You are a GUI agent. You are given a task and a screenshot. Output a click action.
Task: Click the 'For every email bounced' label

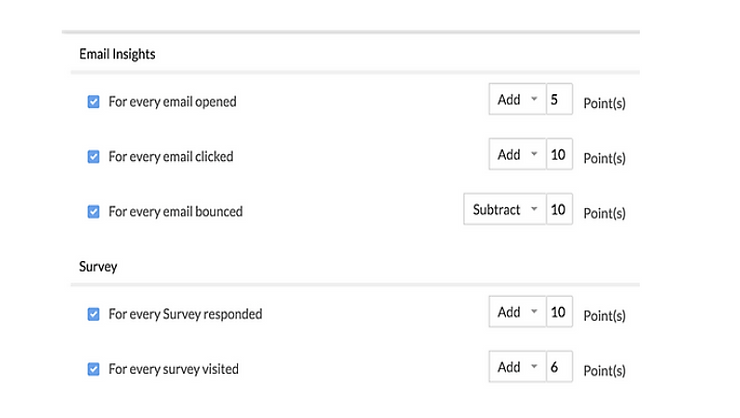tap(175, 212)
